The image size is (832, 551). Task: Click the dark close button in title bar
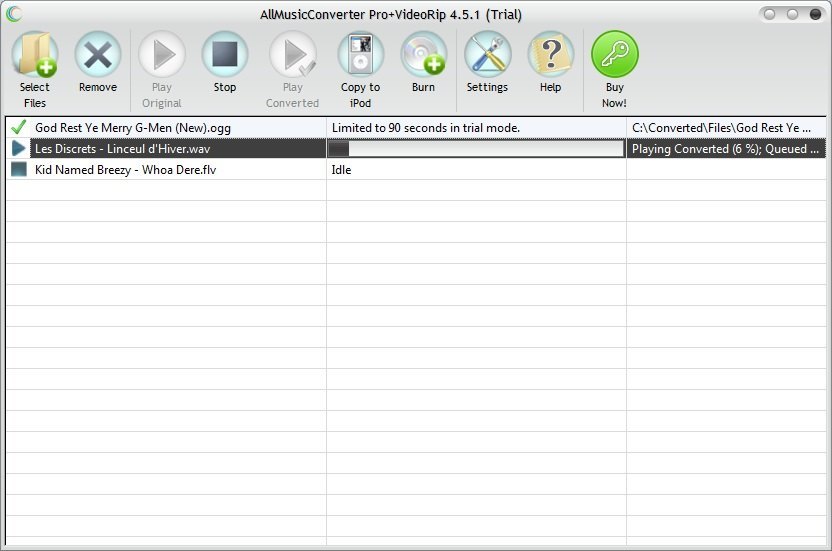point(815,14)
